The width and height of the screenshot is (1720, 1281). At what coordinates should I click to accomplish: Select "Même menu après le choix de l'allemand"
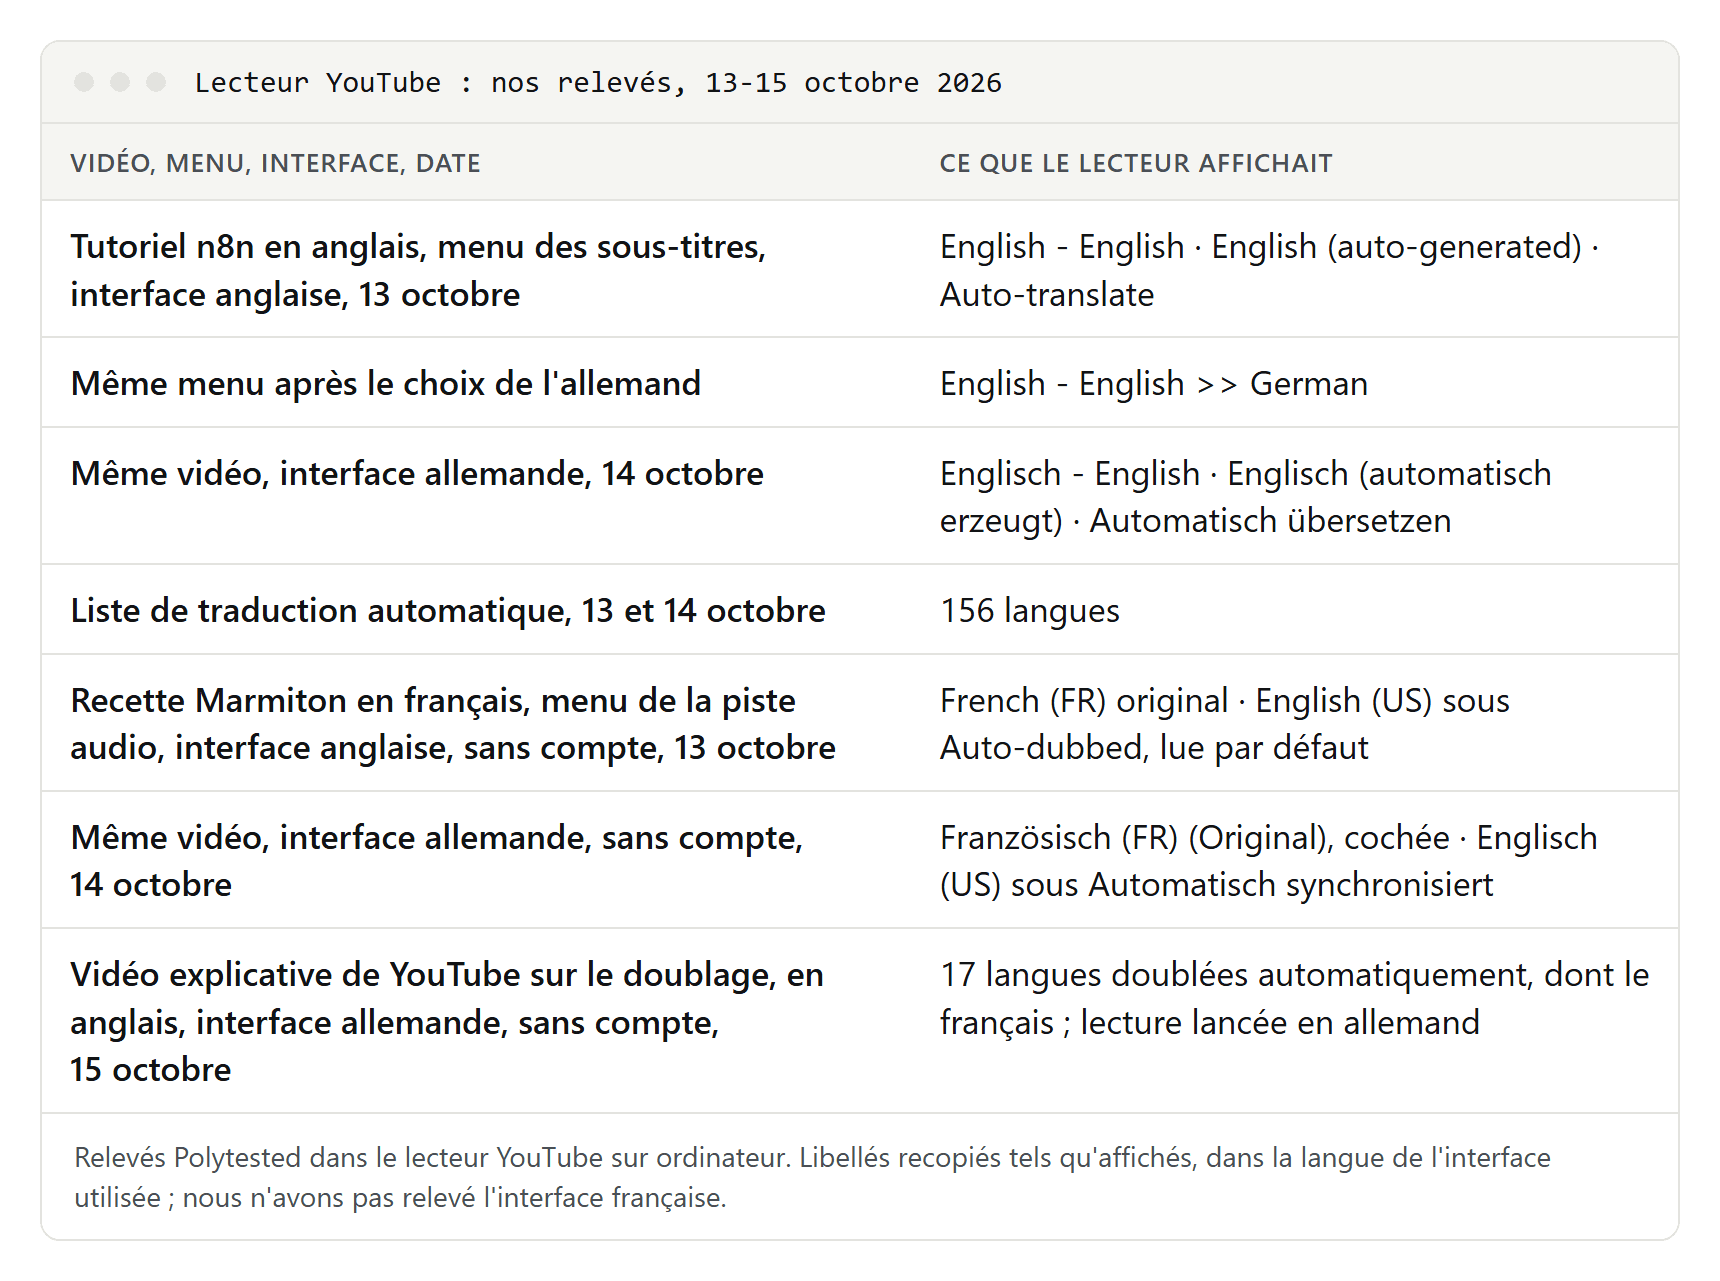tap(386, 383)
